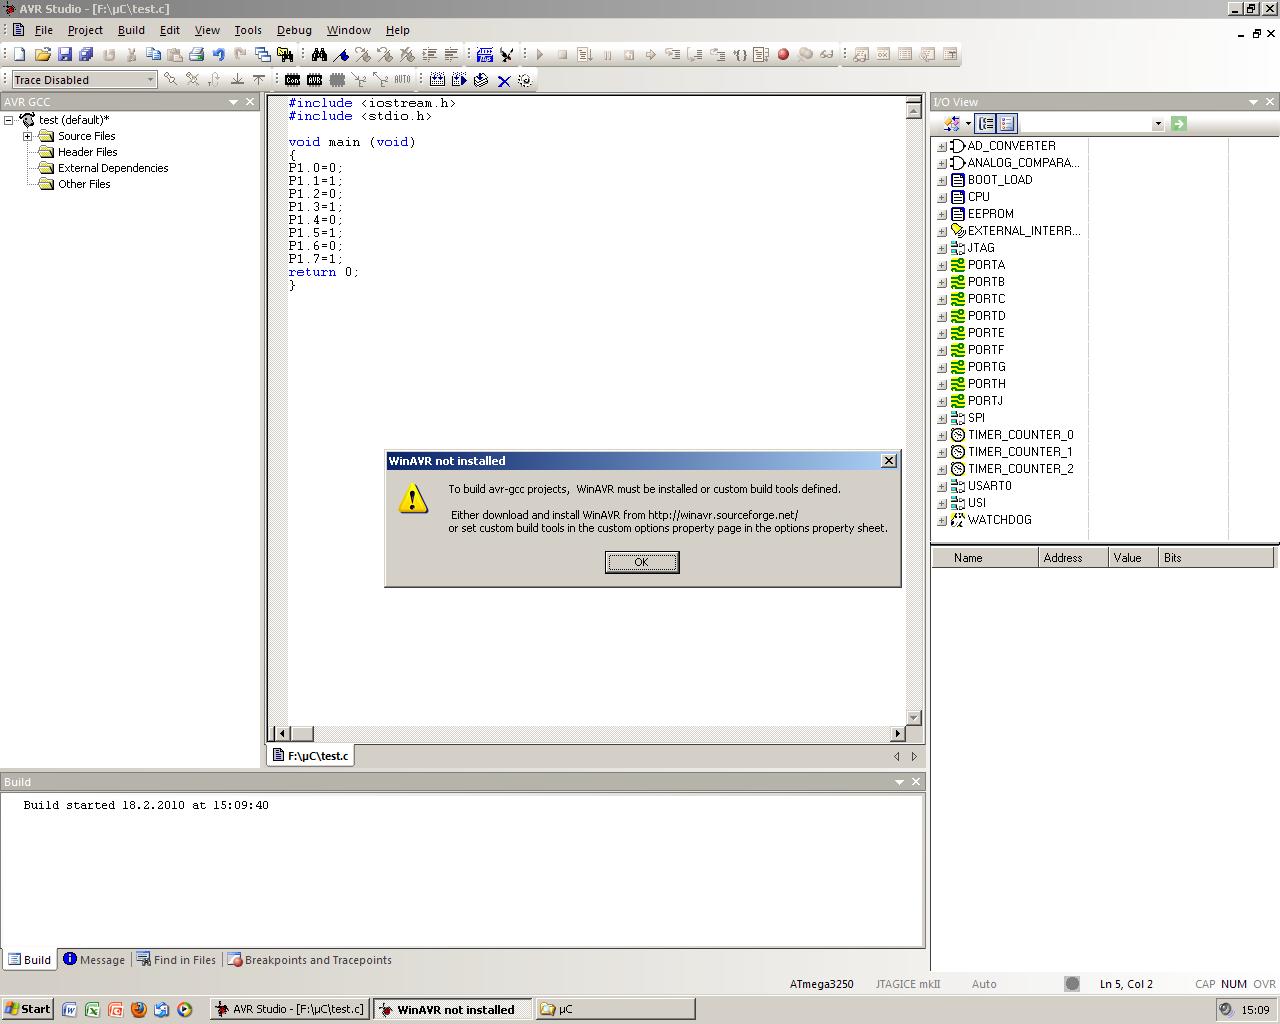Image resolution: width=1280 pixels, height=1024 pixels.
Task: Click the AVR programmer chip icon
Action: pos(314,80)
